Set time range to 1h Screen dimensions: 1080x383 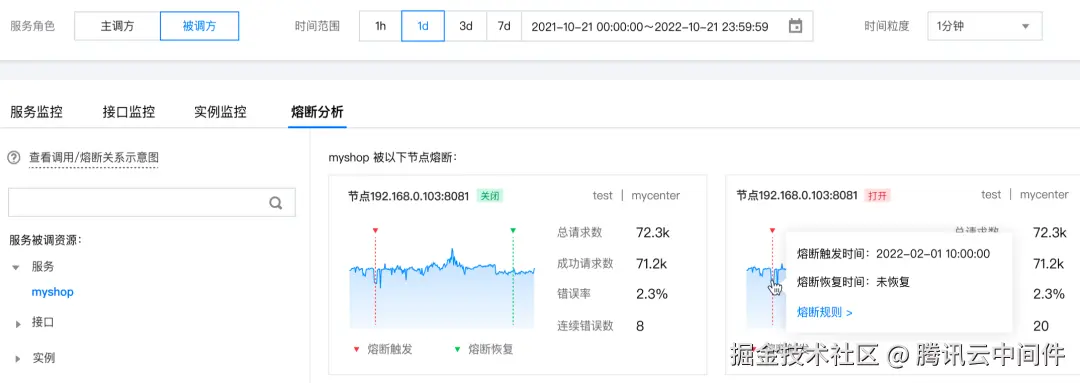380,26
